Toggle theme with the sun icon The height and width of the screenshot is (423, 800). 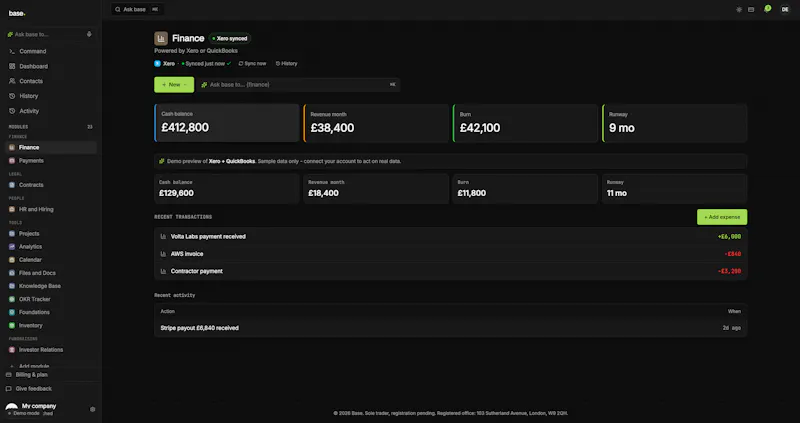pyautogui.click(x=739, y=10)
